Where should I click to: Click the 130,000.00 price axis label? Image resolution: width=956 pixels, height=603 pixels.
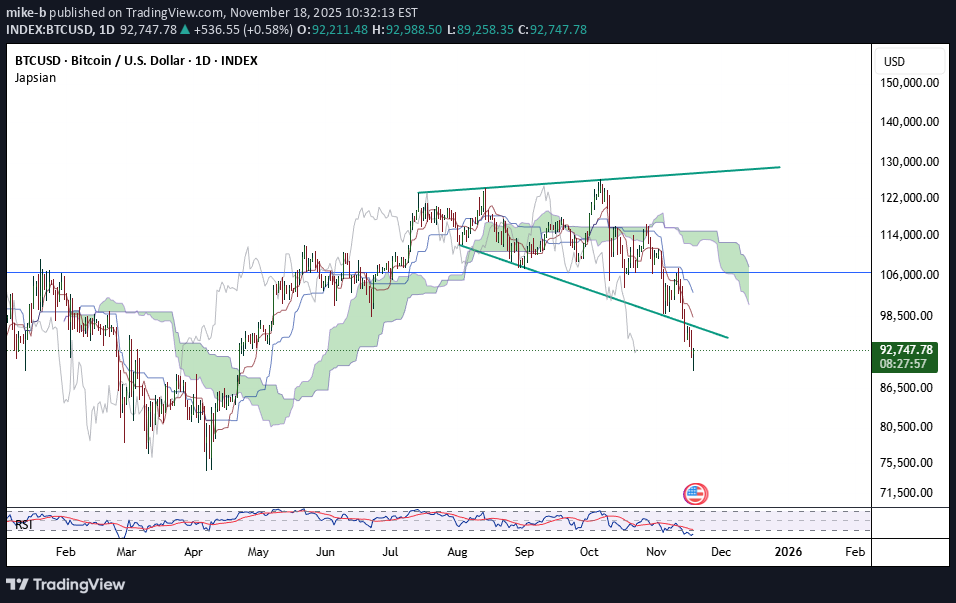pos(909,162)
